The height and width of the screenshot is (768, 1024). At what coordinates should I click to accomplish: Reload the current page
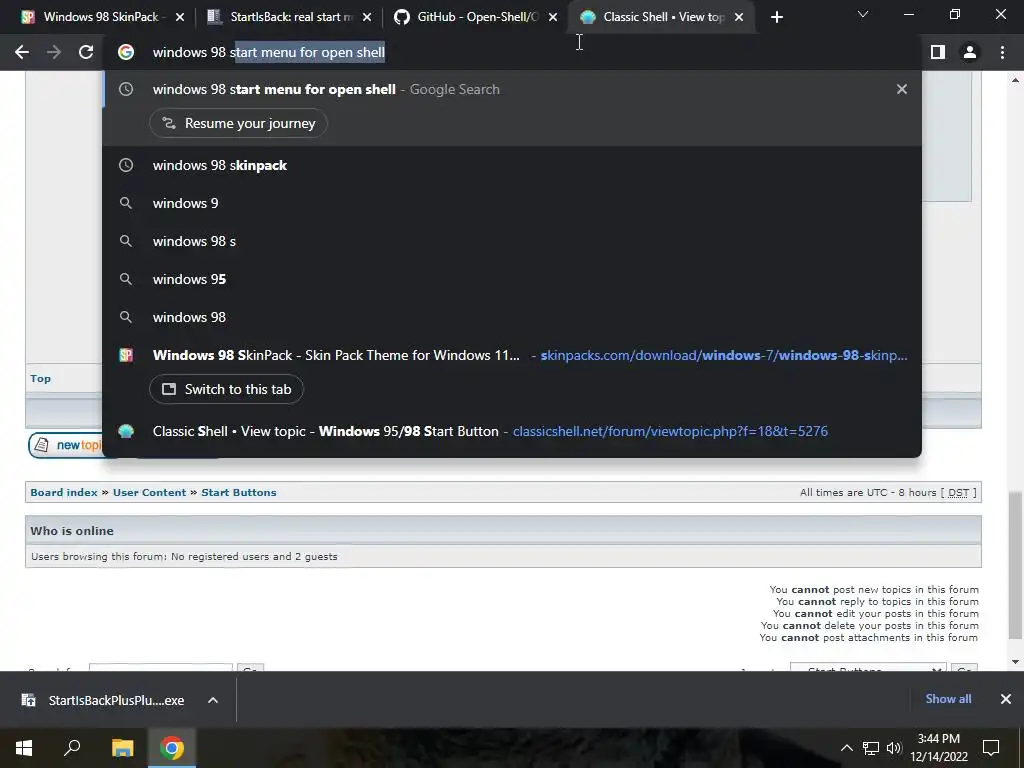click(86, 52)
